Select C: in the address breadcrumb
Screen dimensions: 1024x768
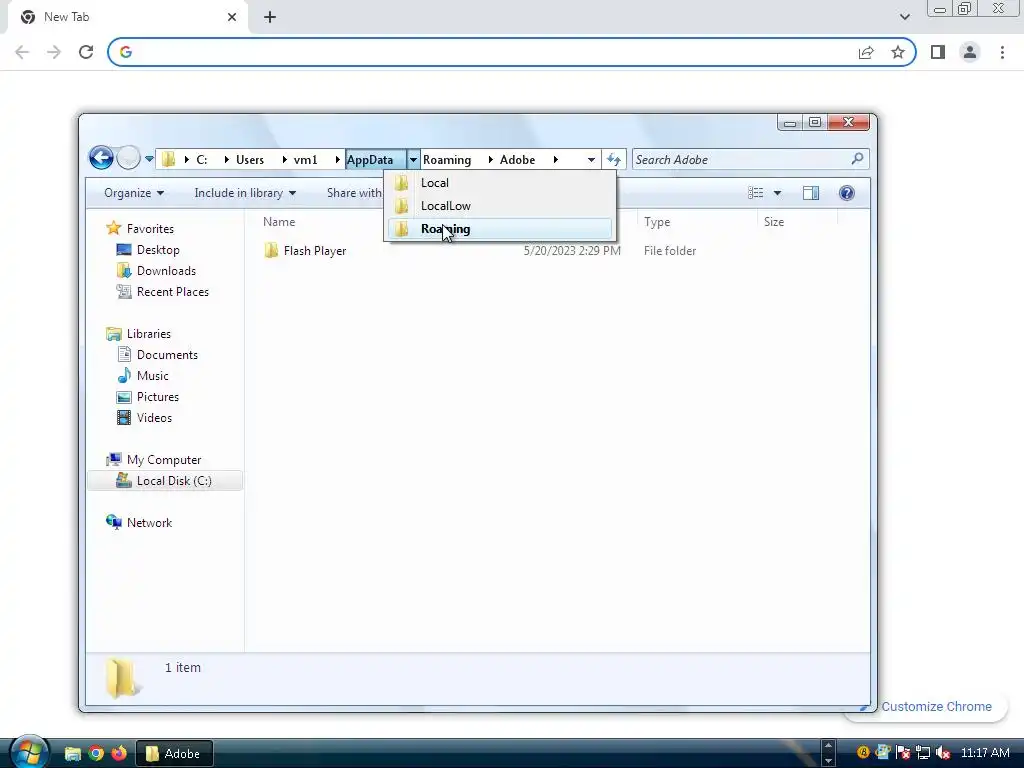pos(202,159)
